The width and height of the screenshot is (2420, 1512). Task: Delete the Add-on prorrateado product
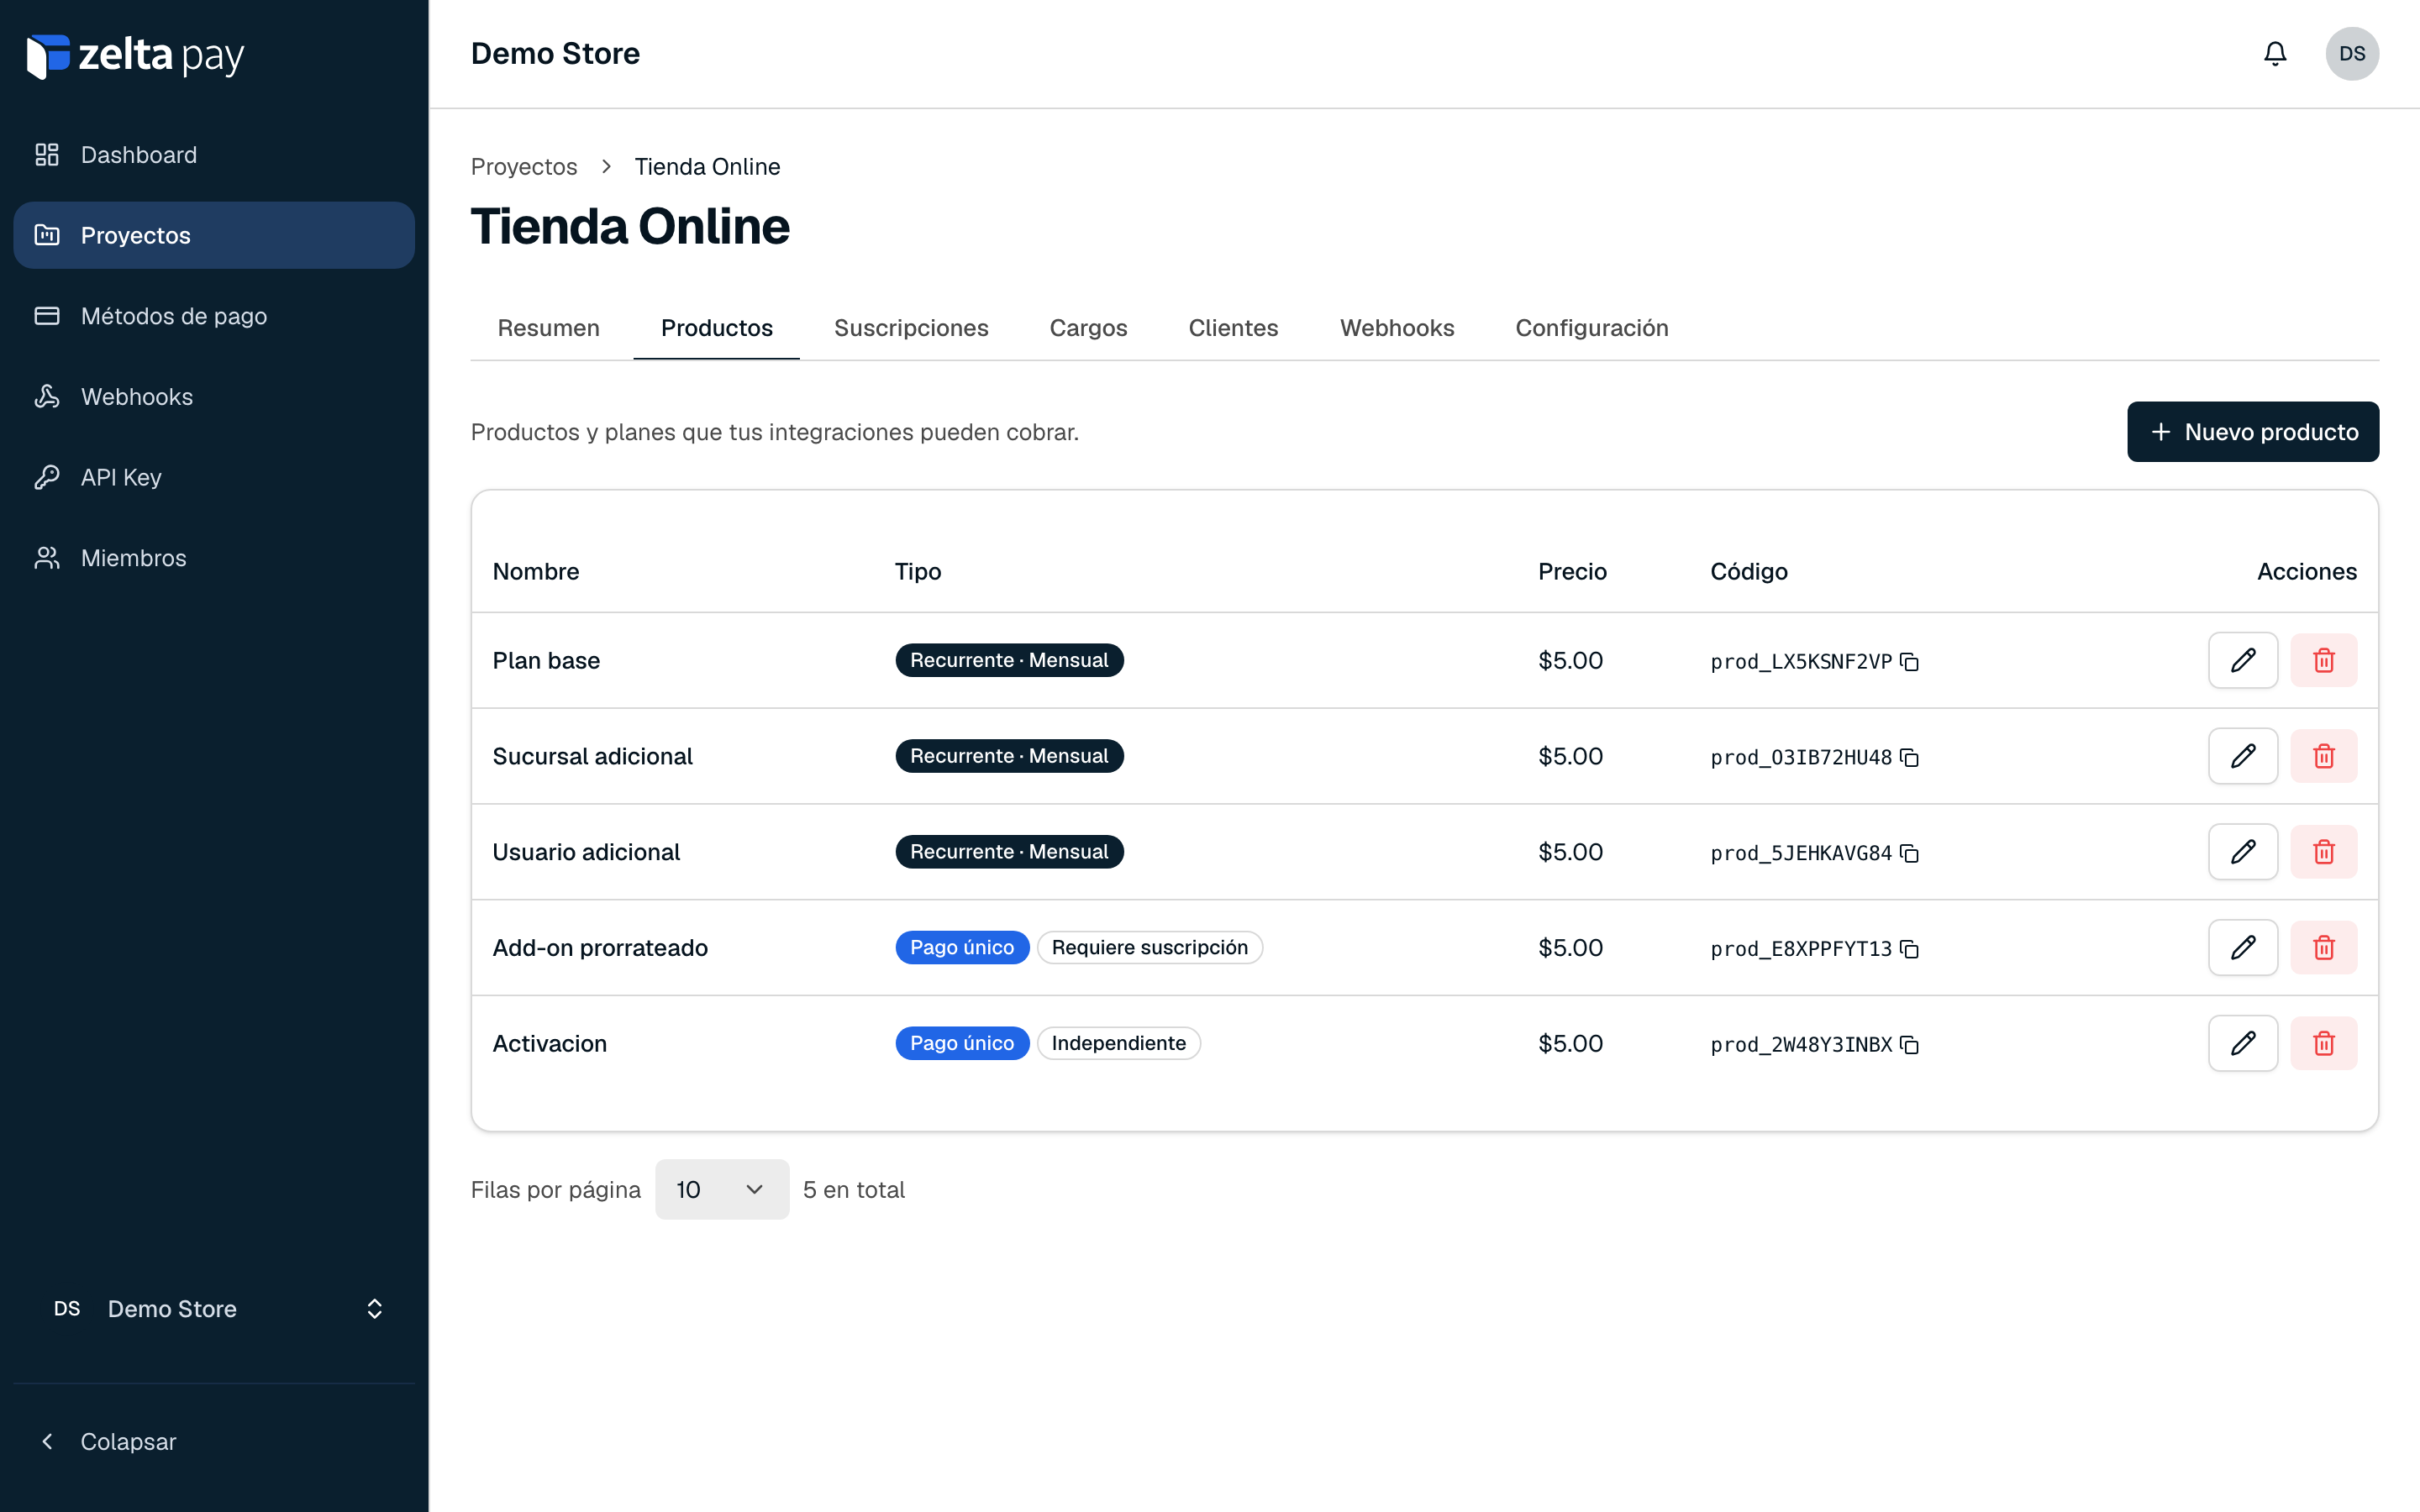point(2324,947)
